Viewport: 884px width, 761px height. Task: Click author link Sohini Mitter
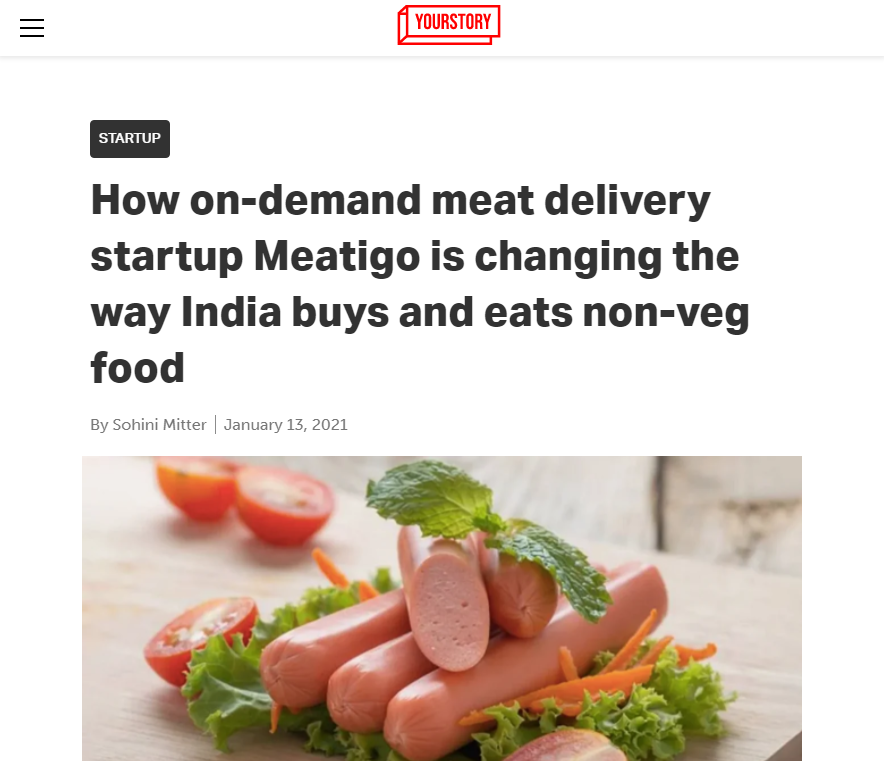pos(158,424)
